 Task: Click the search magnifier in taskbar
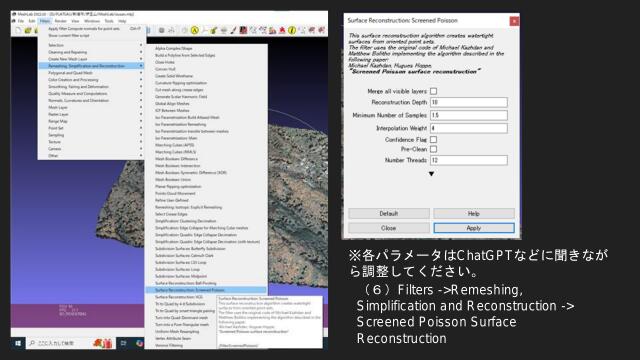click(33, 343)
